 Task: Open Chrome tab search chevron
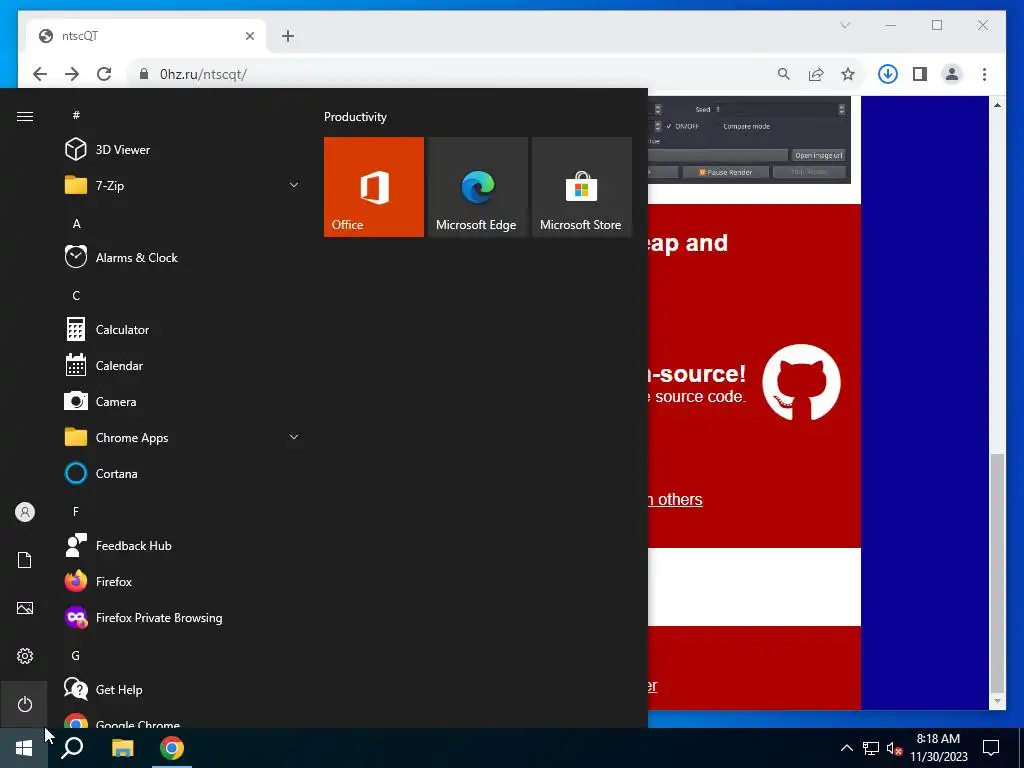tap(845, 25)
